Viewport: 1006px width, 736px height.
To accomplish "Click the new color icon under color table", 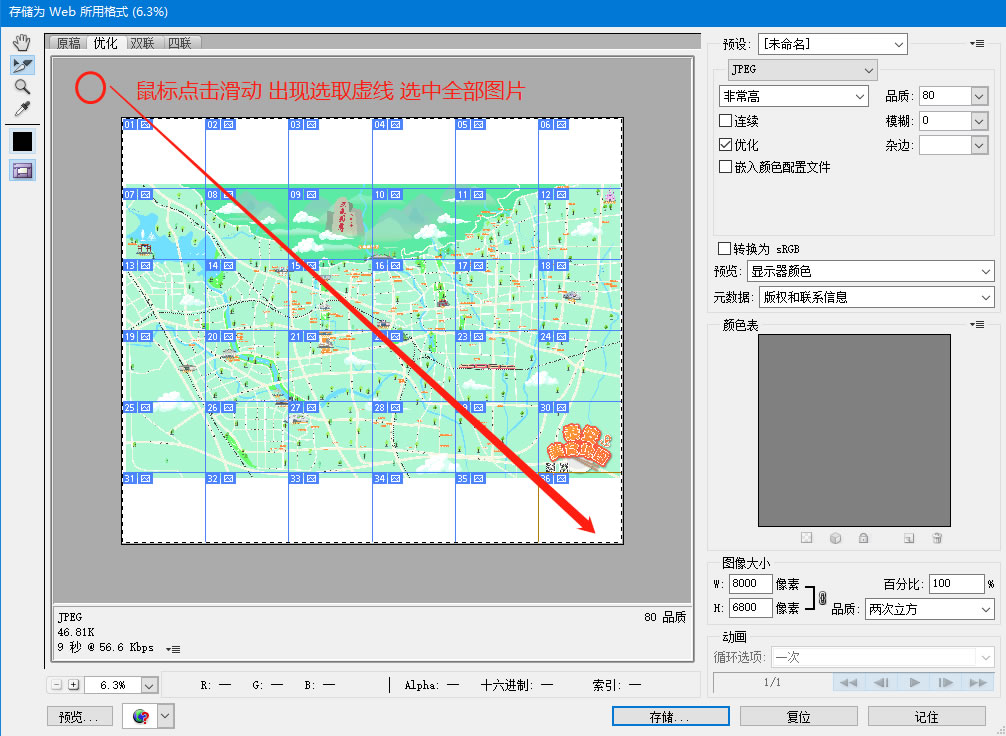I will pos(908,538).
